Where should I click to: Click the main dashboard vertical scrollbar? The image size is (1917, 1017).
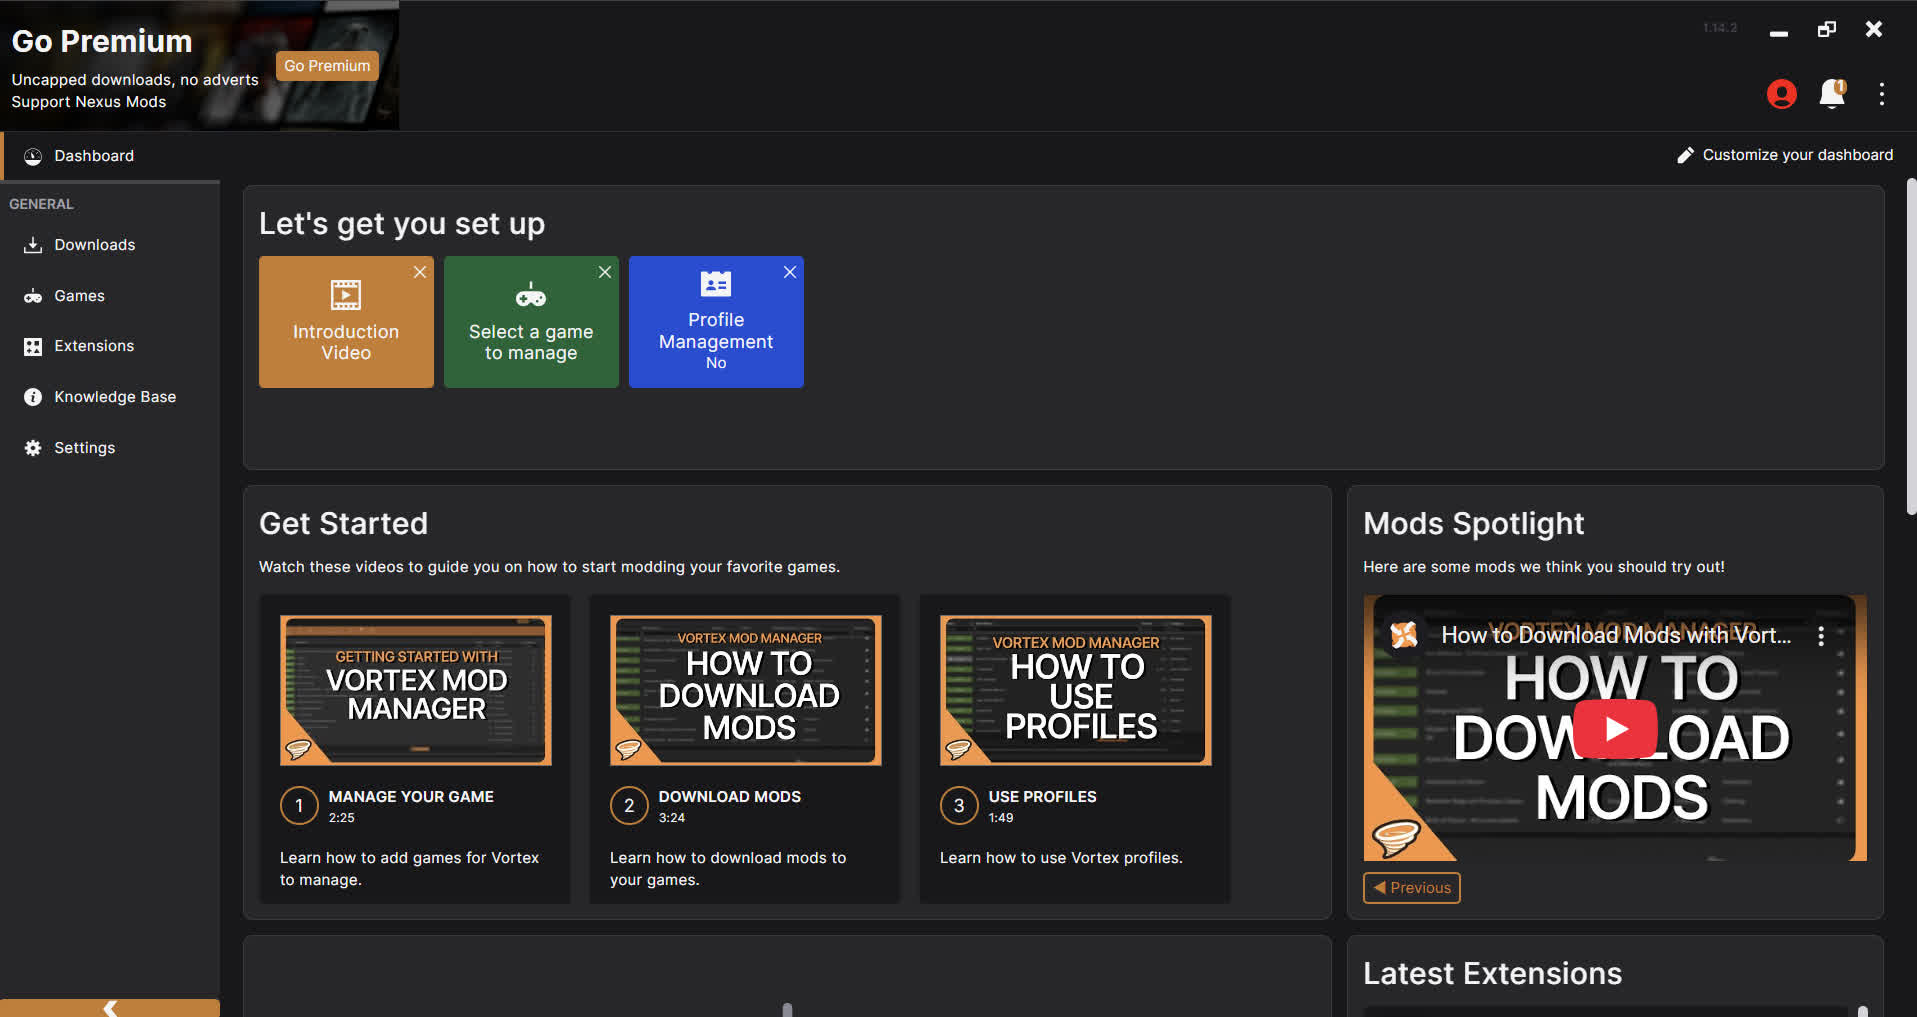(x=1911, y=347)
